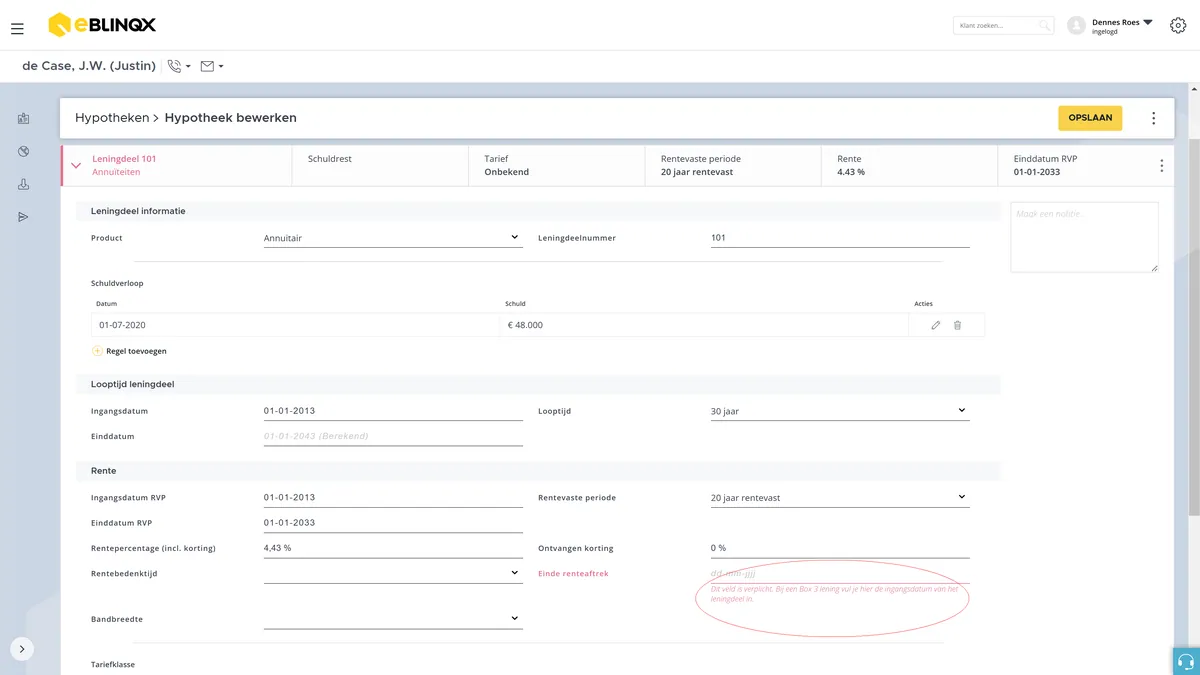This screenshot has width=1200, height=675.
Task: Open the Product dropdown showing Annuitair
Action: pyautogui.click(x=392, y=238)
